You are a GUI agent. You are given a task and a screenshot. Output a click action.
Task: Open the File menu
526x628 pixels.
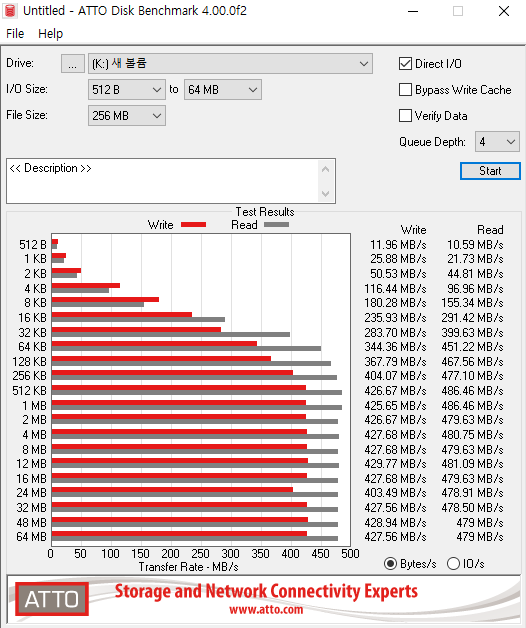(15, 34)
